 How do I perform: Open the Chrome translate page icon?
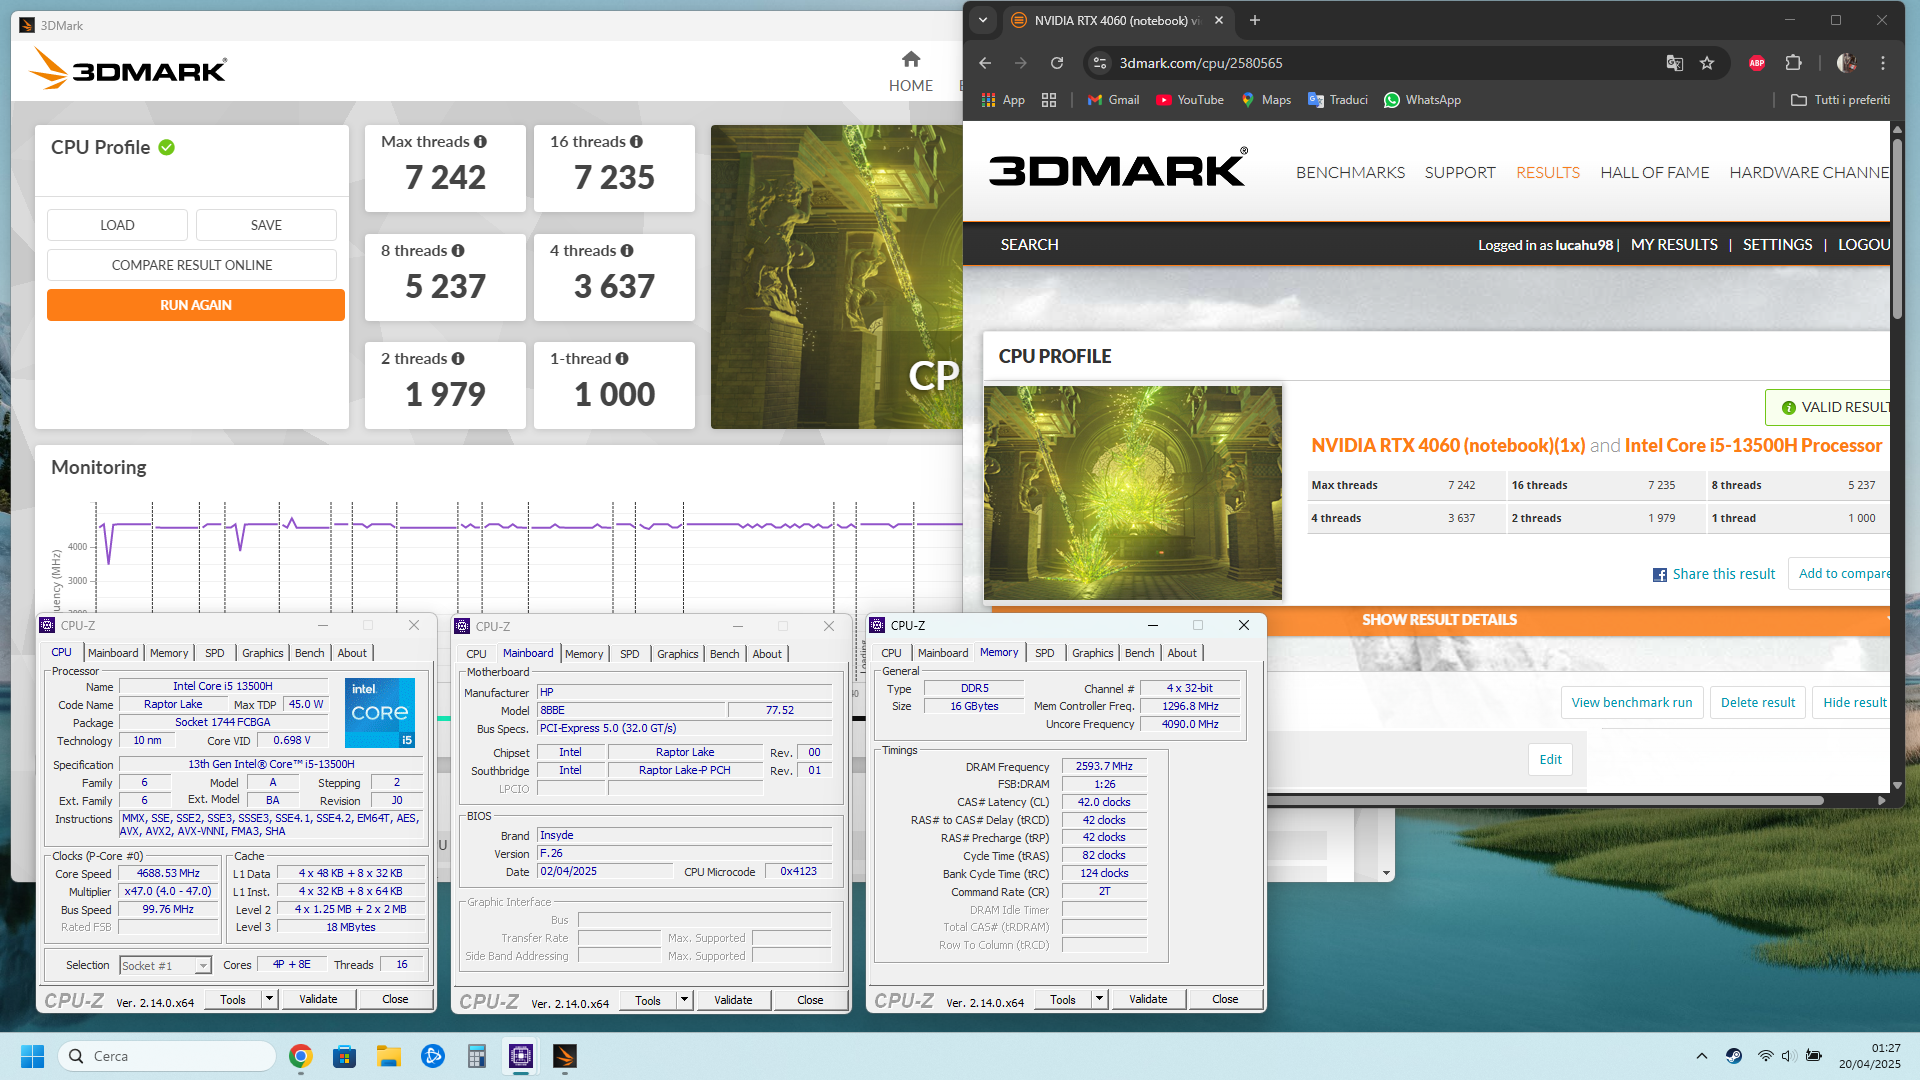[1674, 63]
